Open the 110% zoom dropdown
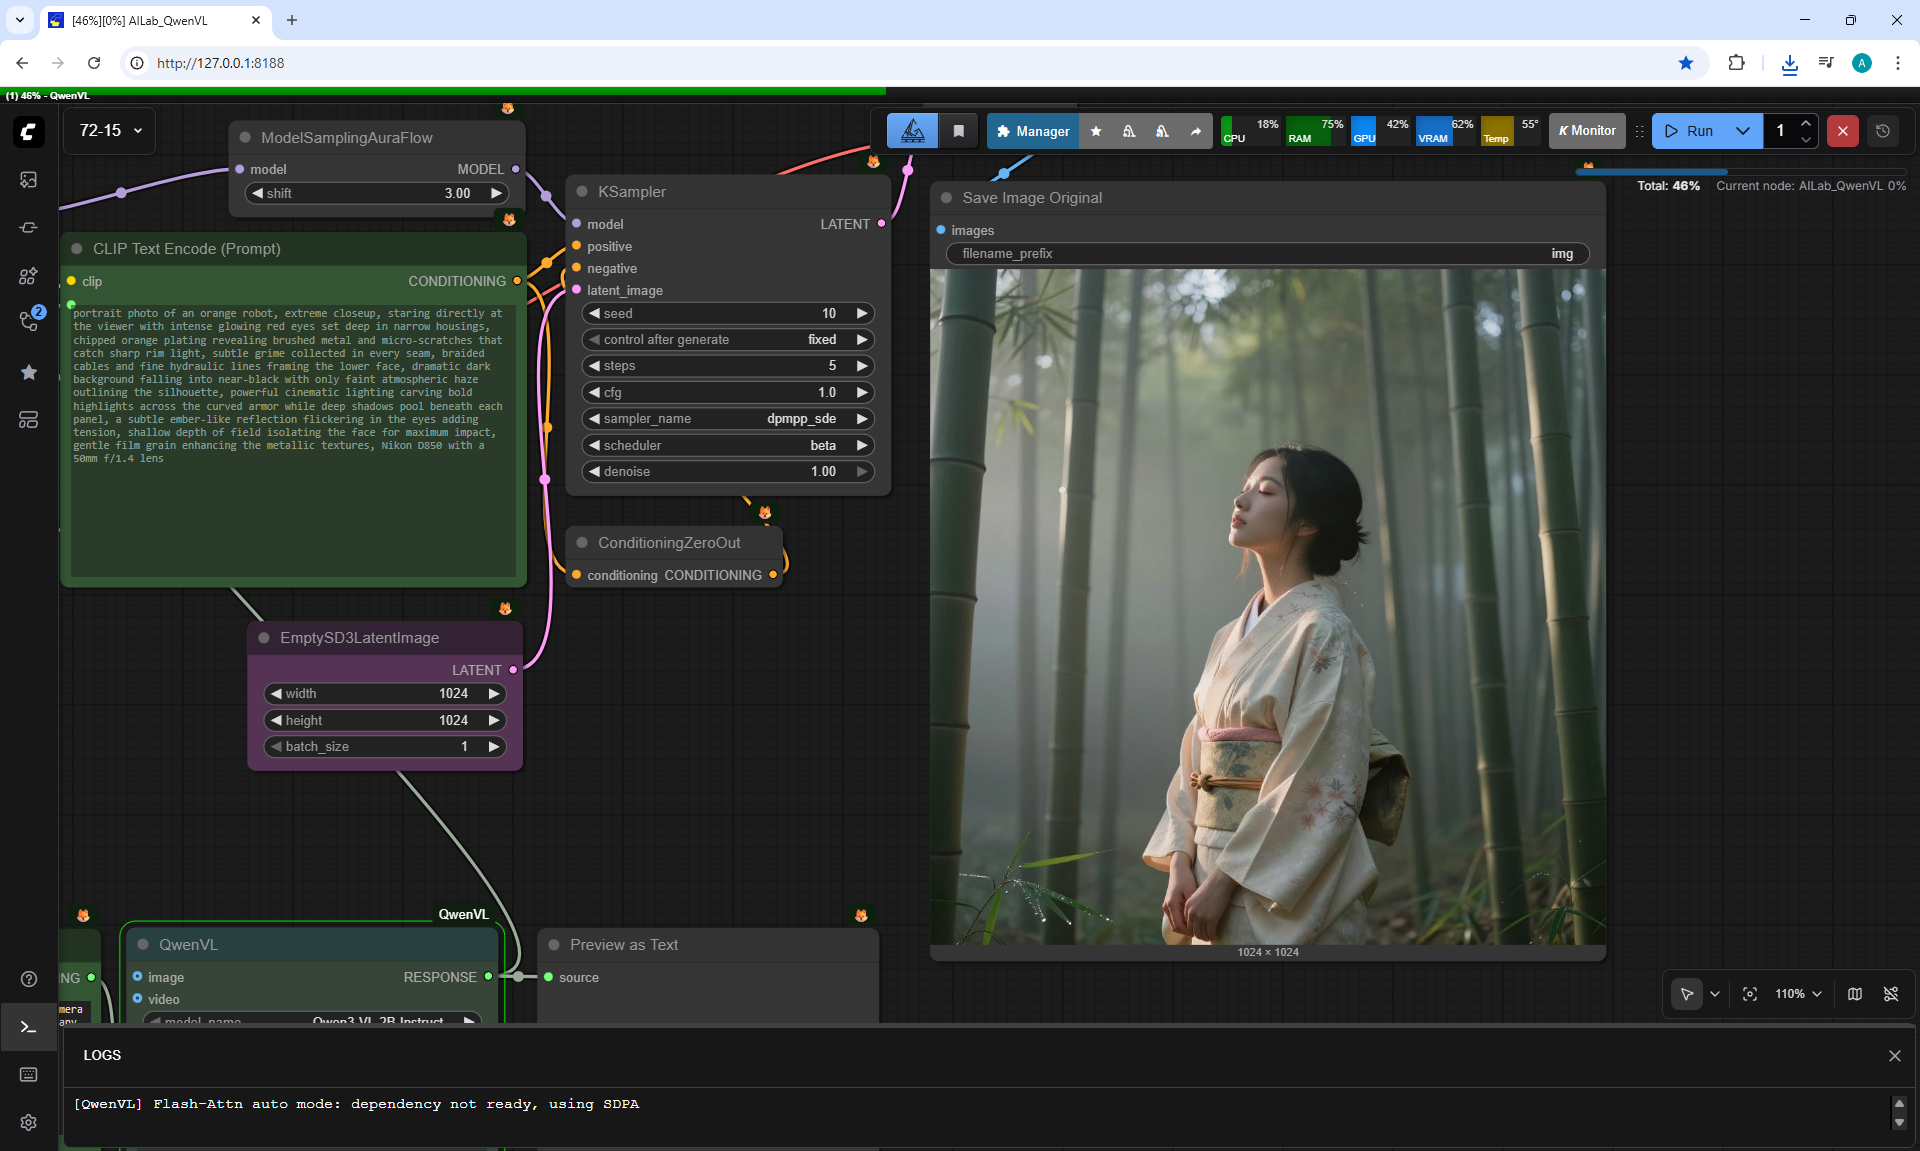The width and height of the screenshot is (1920, 1151). (1798, 994)
